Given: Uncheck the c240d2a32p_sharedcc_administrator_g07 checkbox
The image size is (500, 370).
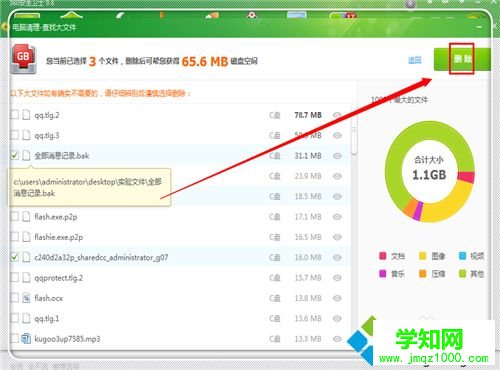Looking at the screenshot, I should [15, 257].
